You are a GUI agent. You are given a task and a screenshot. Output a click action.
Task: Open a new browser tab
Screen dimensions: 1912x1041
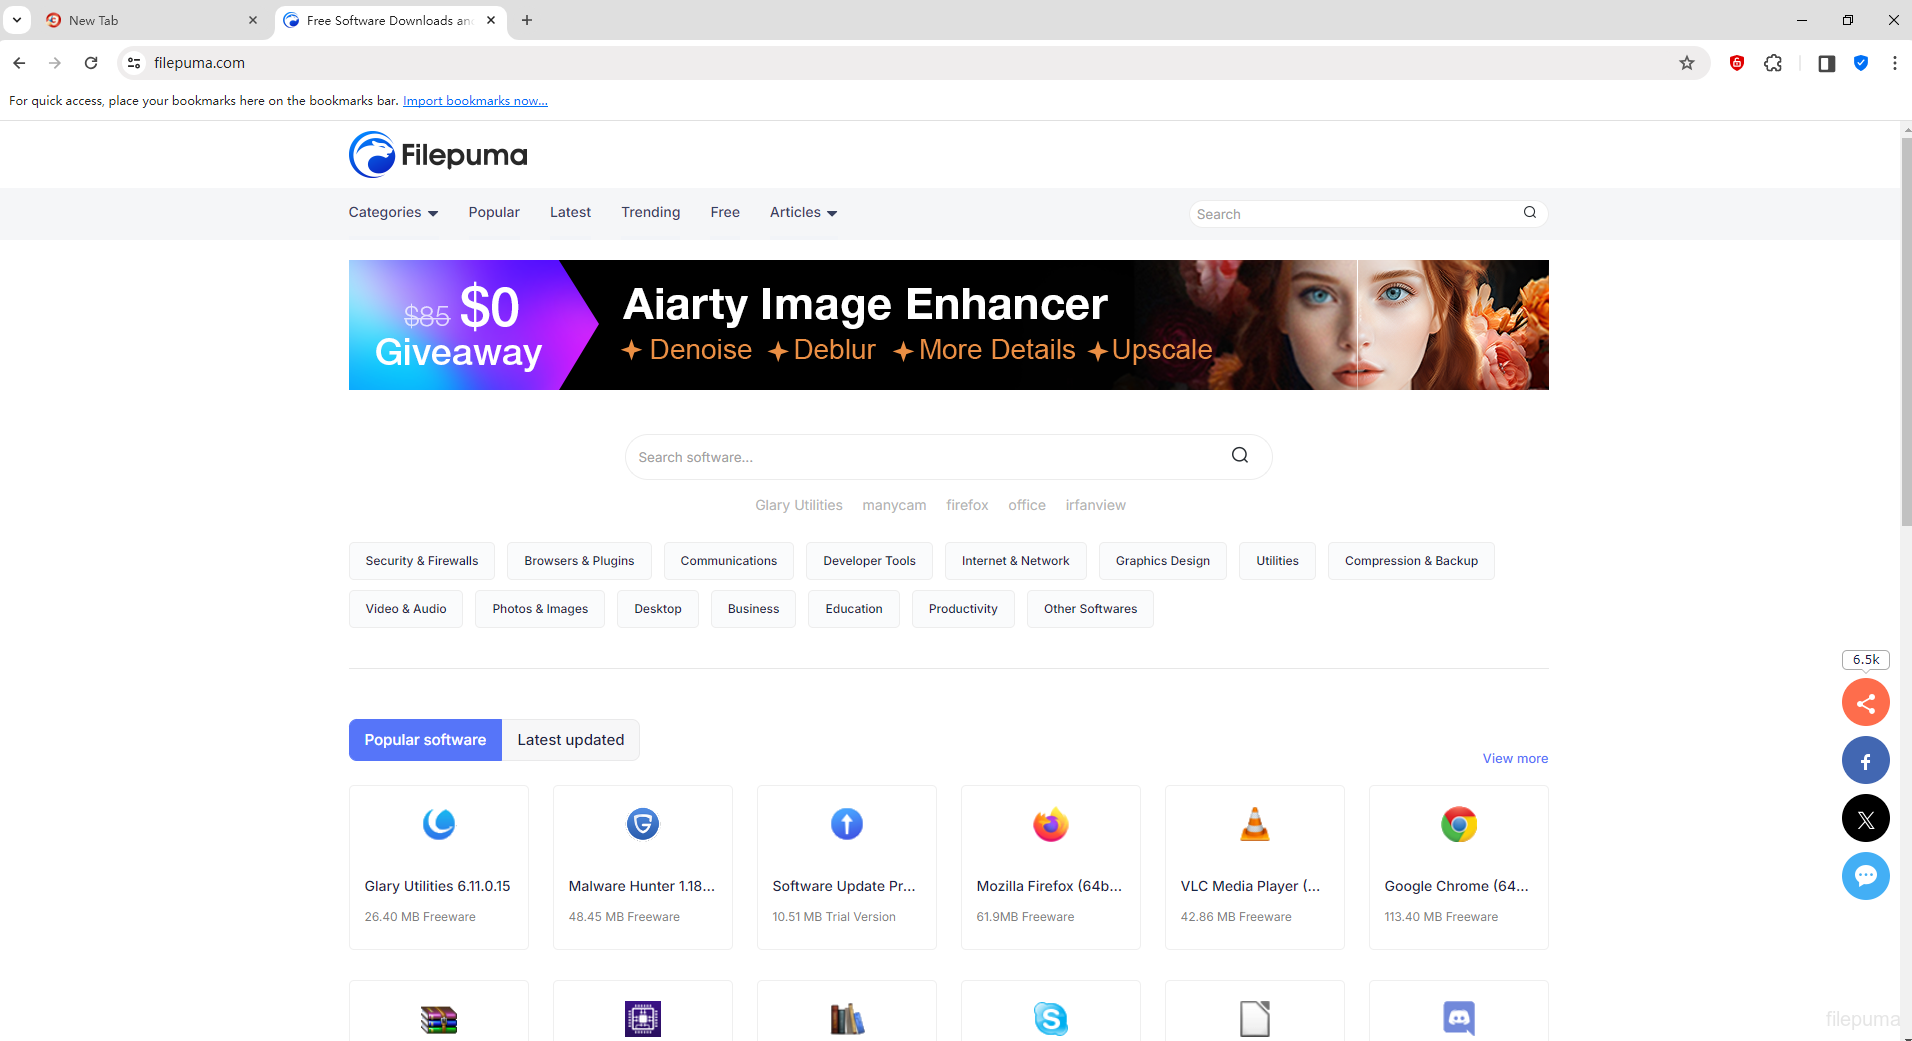(x=527, y=20)
